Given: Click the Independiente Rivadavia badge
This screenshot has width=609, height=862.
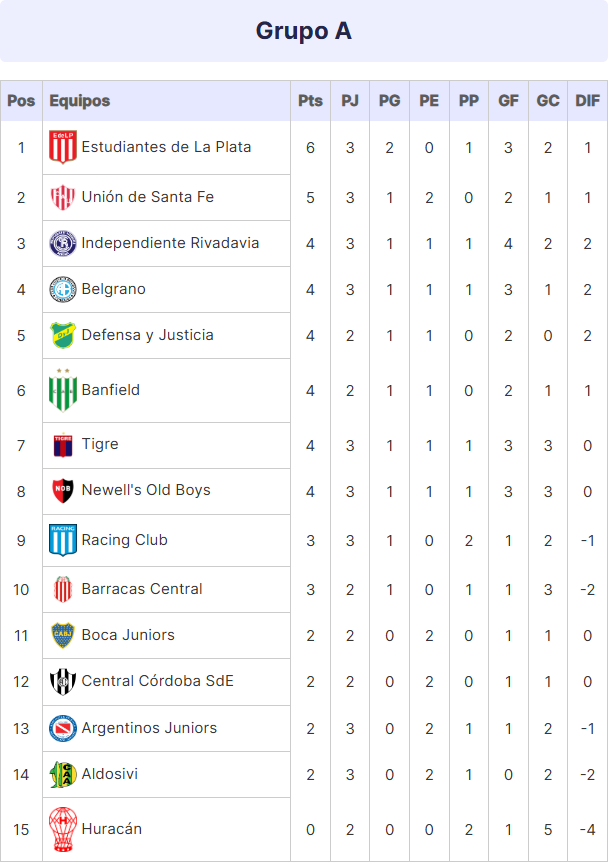Looking at the screenshot, I should [x=63, y=244].
